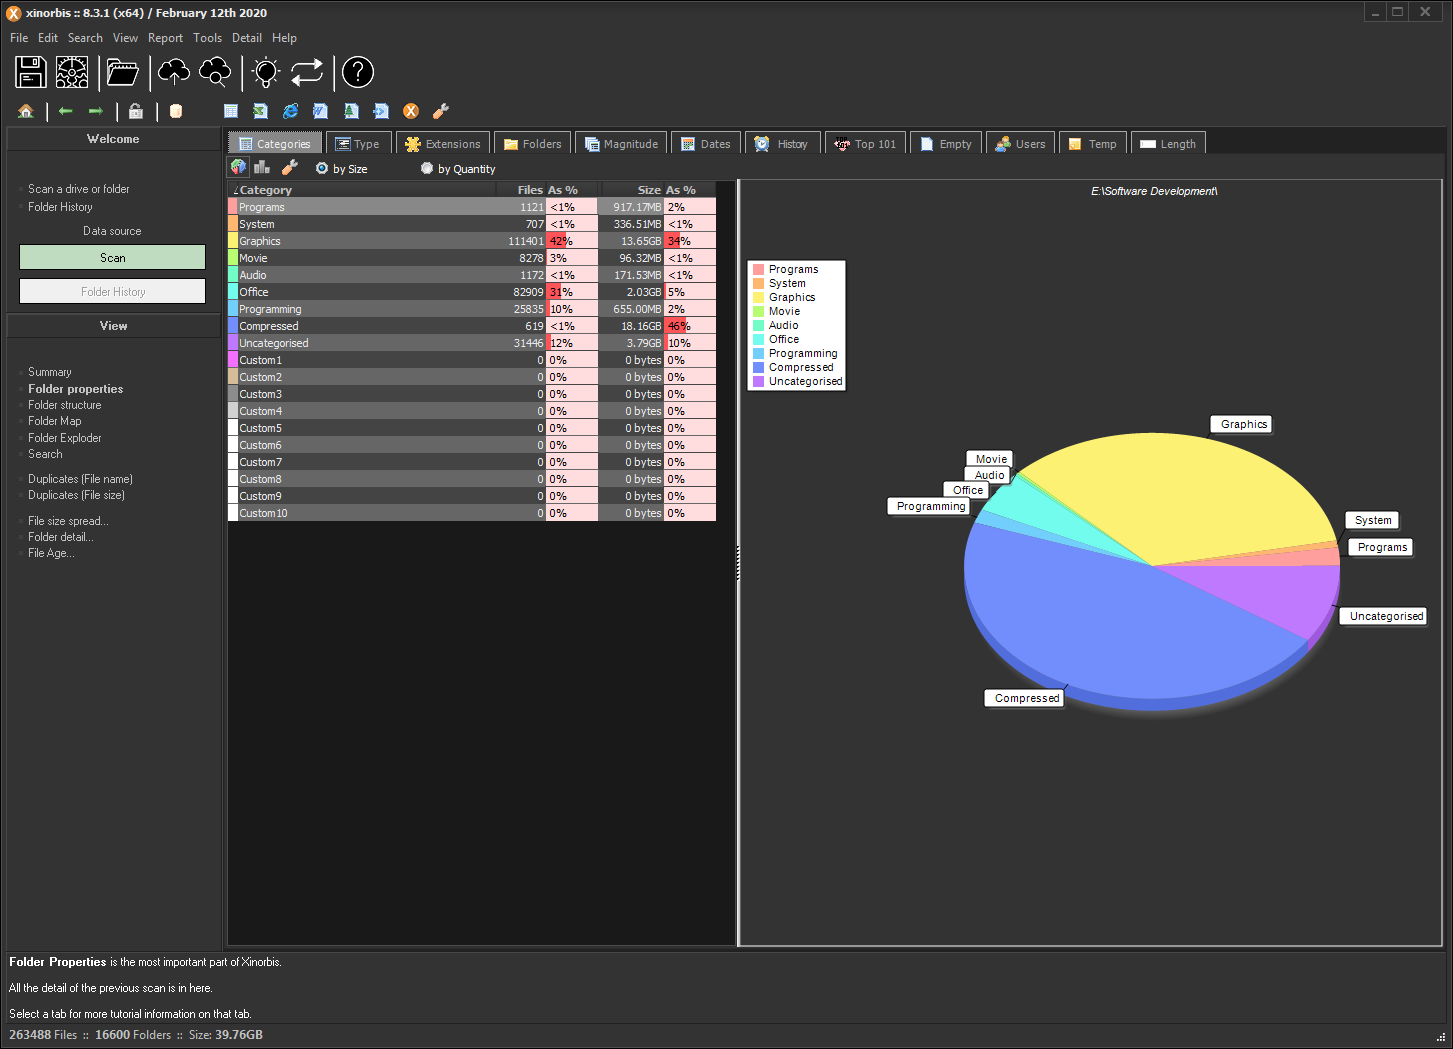Click the Excel export report icon
This screenshot has width=1453, height=1049.
pos(260,111)
